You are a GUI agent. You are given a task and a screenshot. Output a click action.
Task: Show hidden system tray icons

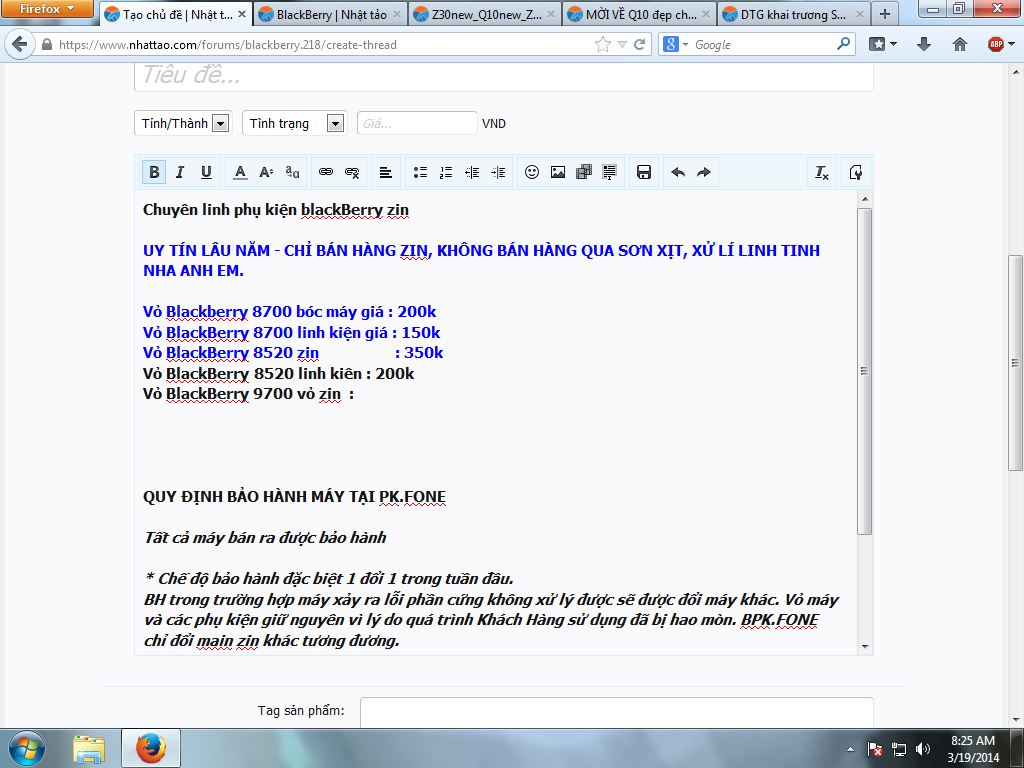(850, 749)
